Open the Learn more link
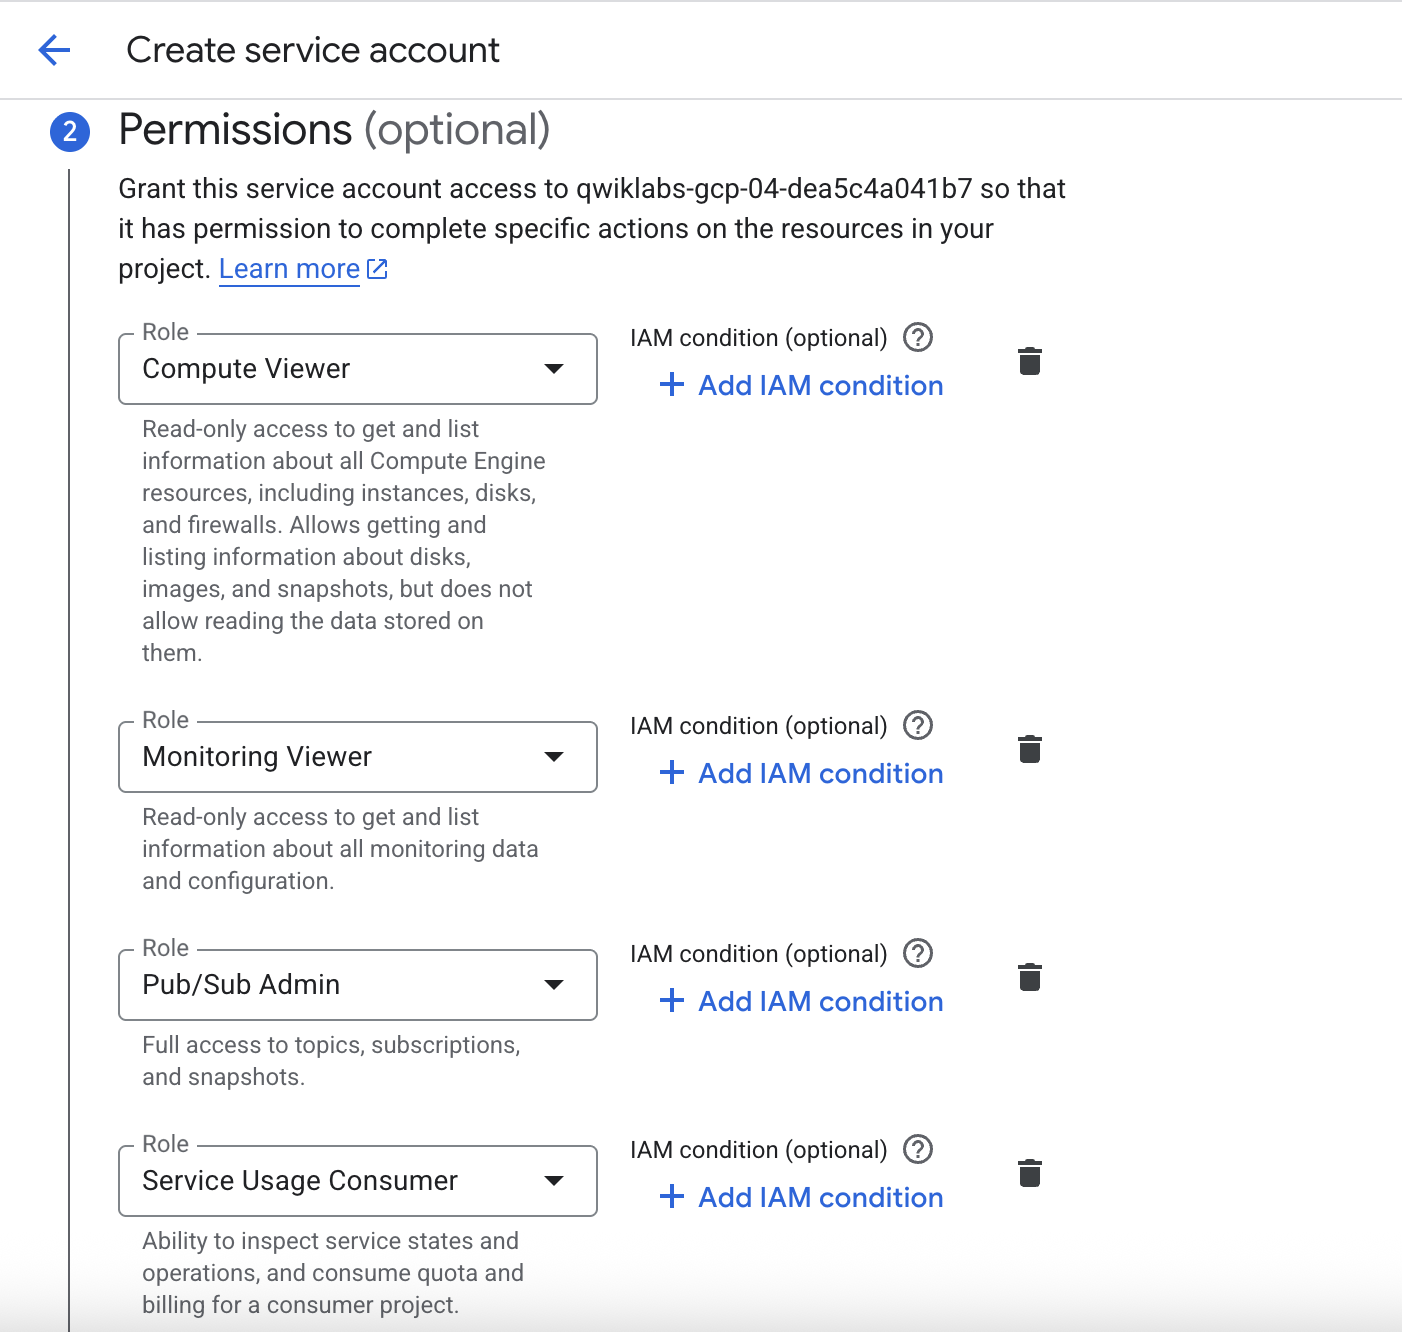Viewport: 1402px width, 1332px height. (x=289, y=268)
